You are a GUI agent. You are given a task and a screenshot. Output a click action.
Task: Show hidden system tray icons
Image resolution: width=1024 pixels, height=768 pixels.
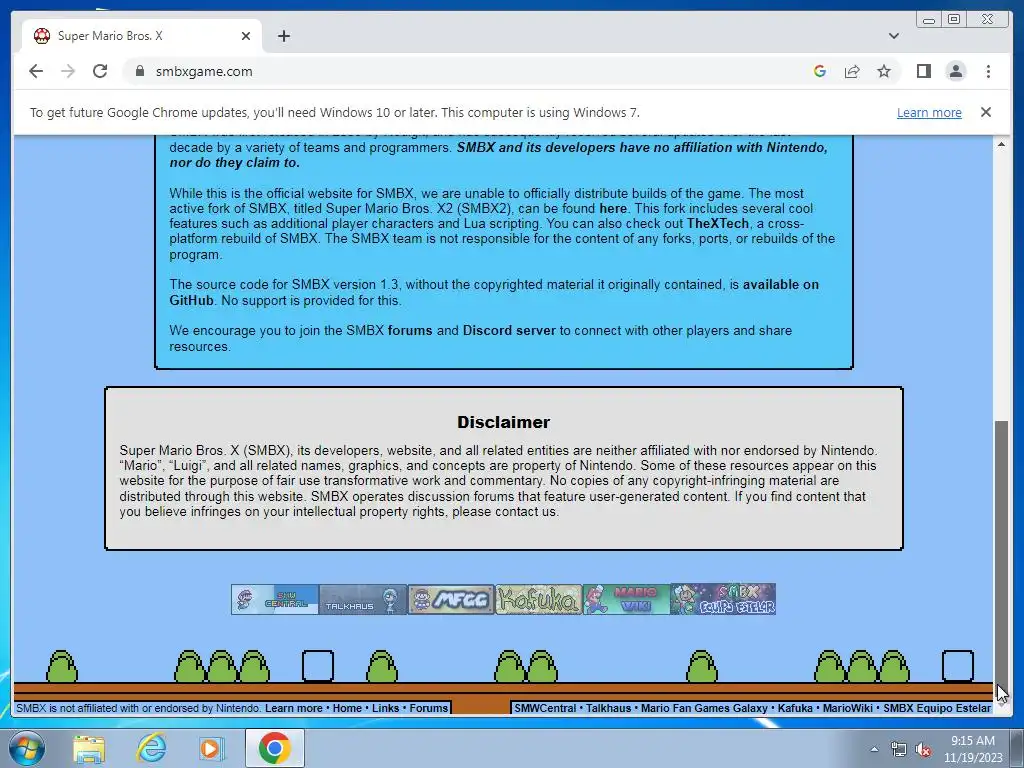(874, 749)
